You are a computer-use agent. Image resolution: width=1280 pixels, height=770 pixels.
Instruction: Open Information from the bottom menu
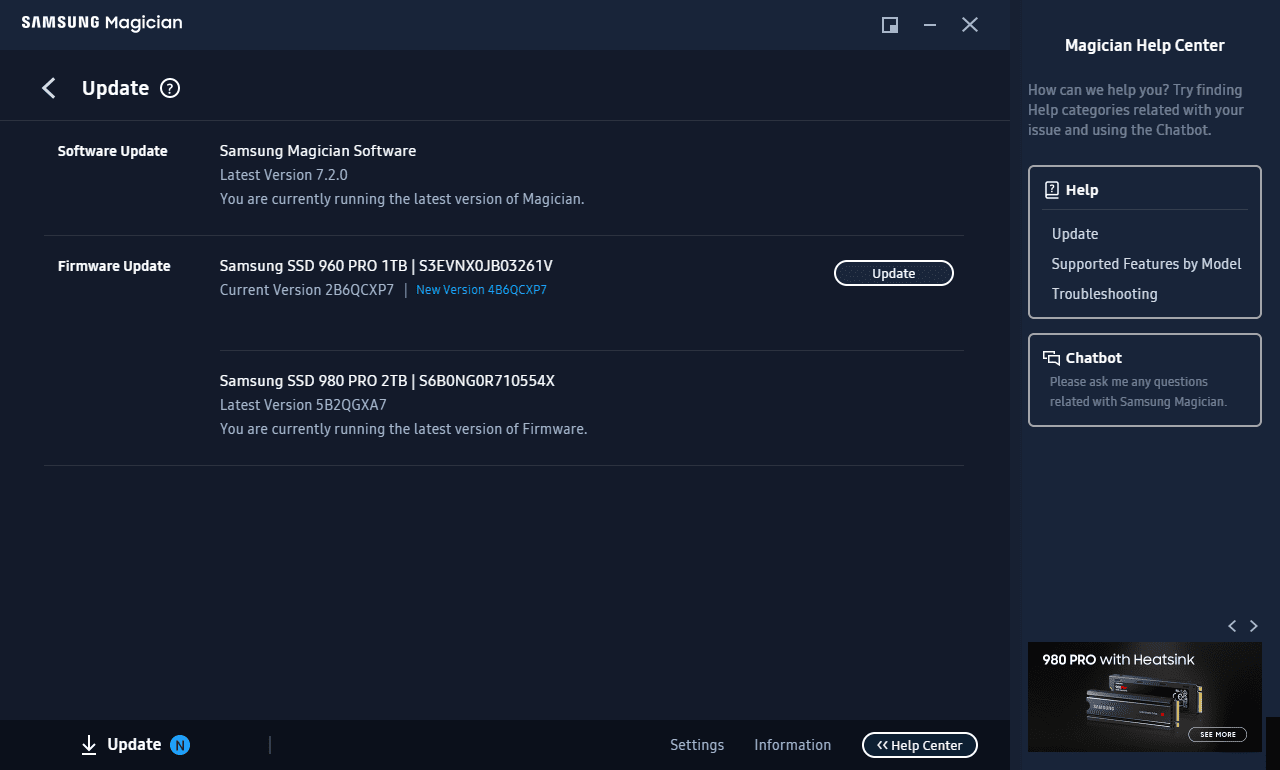[x=792, y=744]
